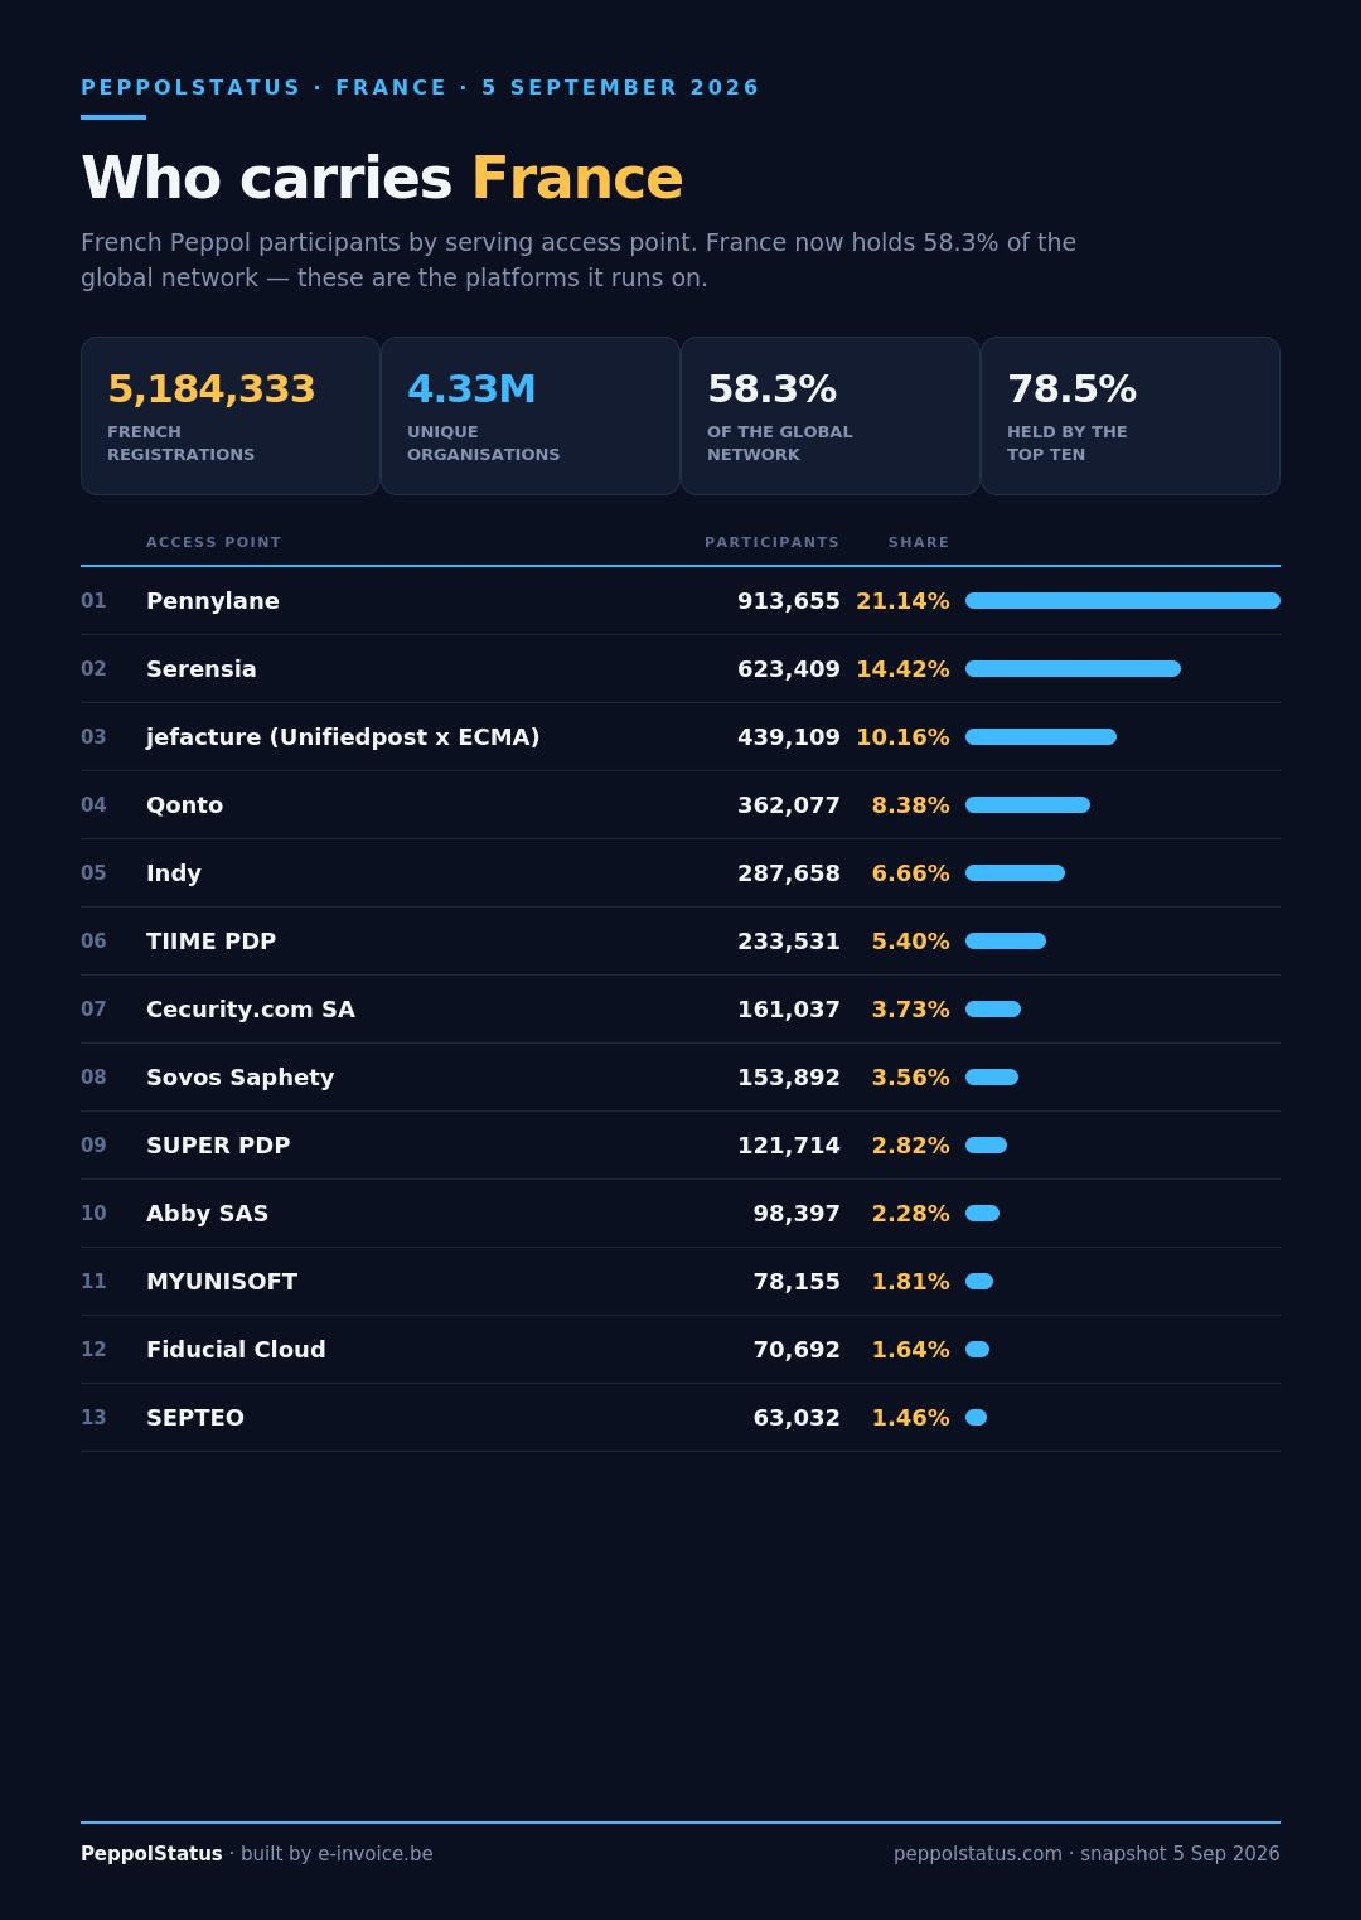Click the footer text "peppolstatus.com · snapshot 5 Sep 2026"
1361x1920 pixels.
click(1087, 1853)
